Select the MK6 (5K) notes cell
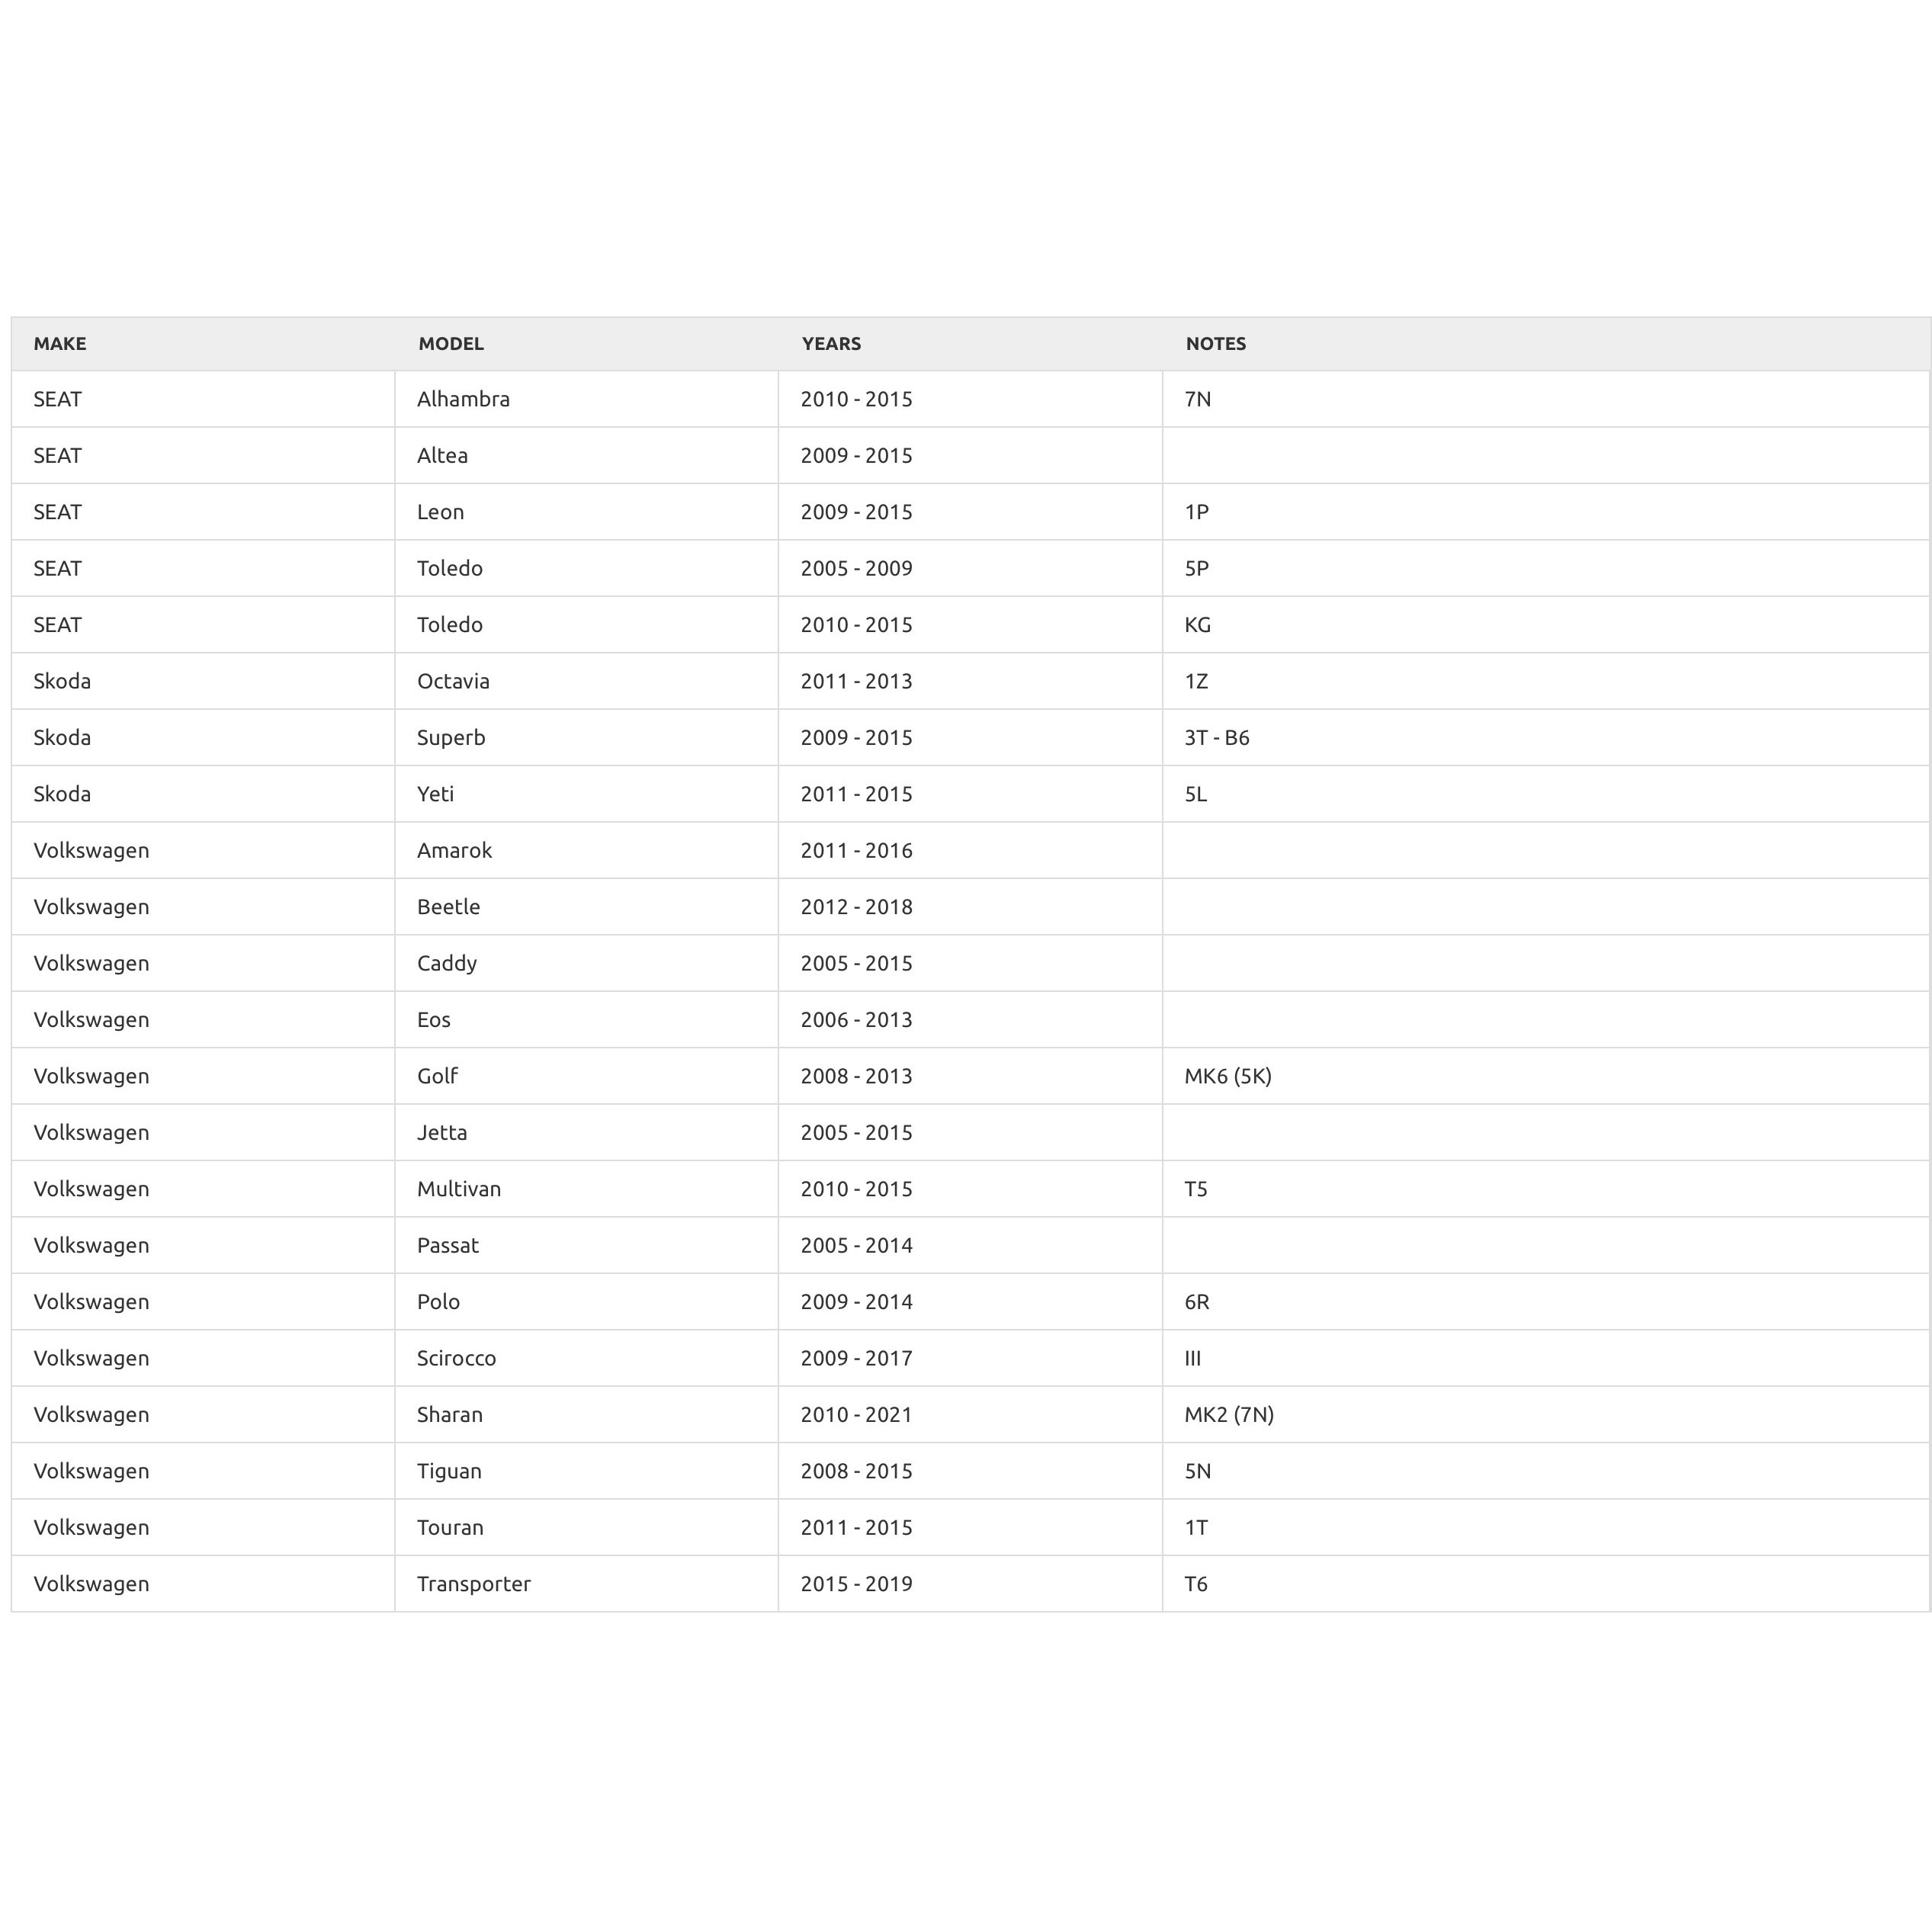1932x1932 pixels. coord(1228,1076)
